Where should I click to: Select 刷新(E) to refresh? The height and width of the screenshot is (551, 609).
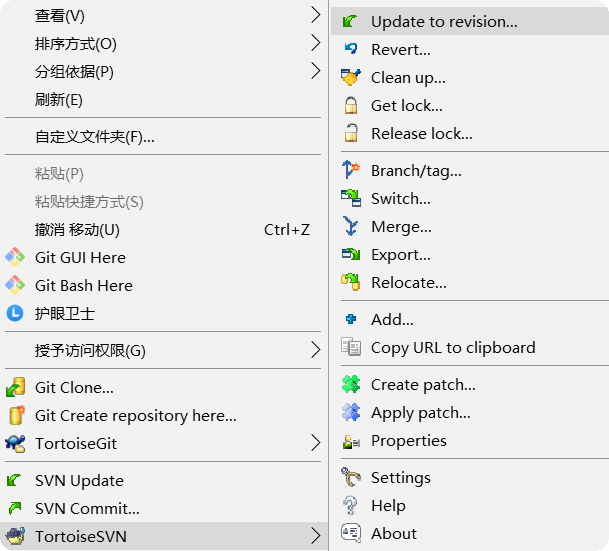[x=59, y=99]
